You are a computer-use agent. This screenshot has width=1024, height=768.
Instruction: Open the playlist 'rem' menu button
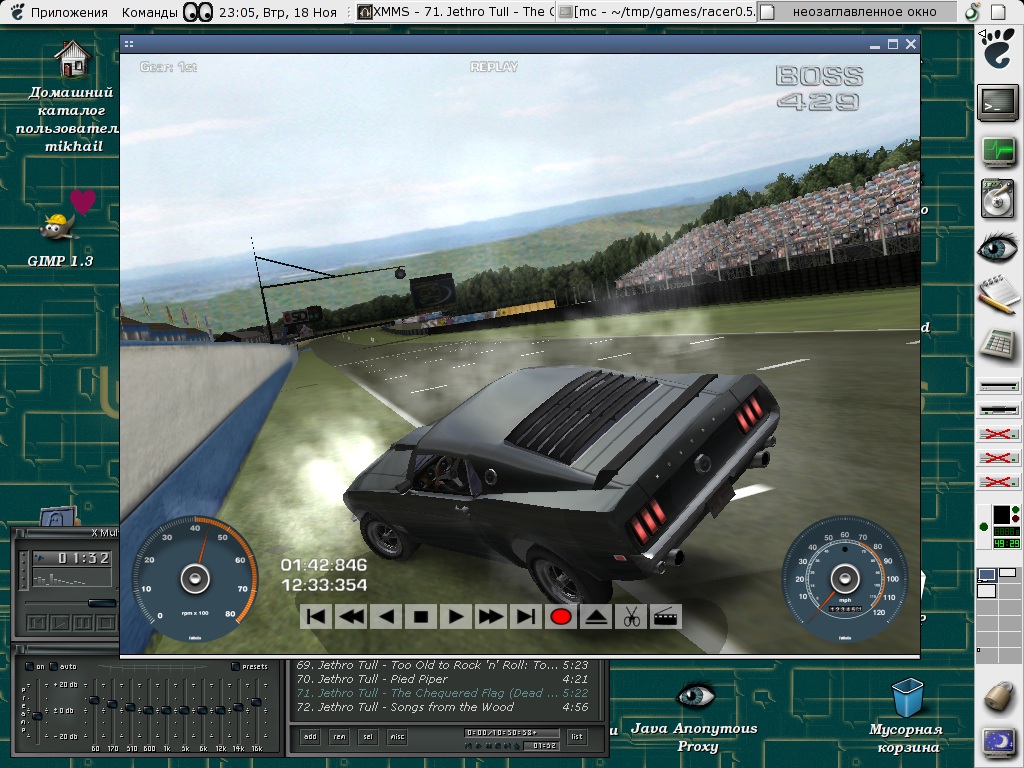pyautogui.click(x=340, y=737)
